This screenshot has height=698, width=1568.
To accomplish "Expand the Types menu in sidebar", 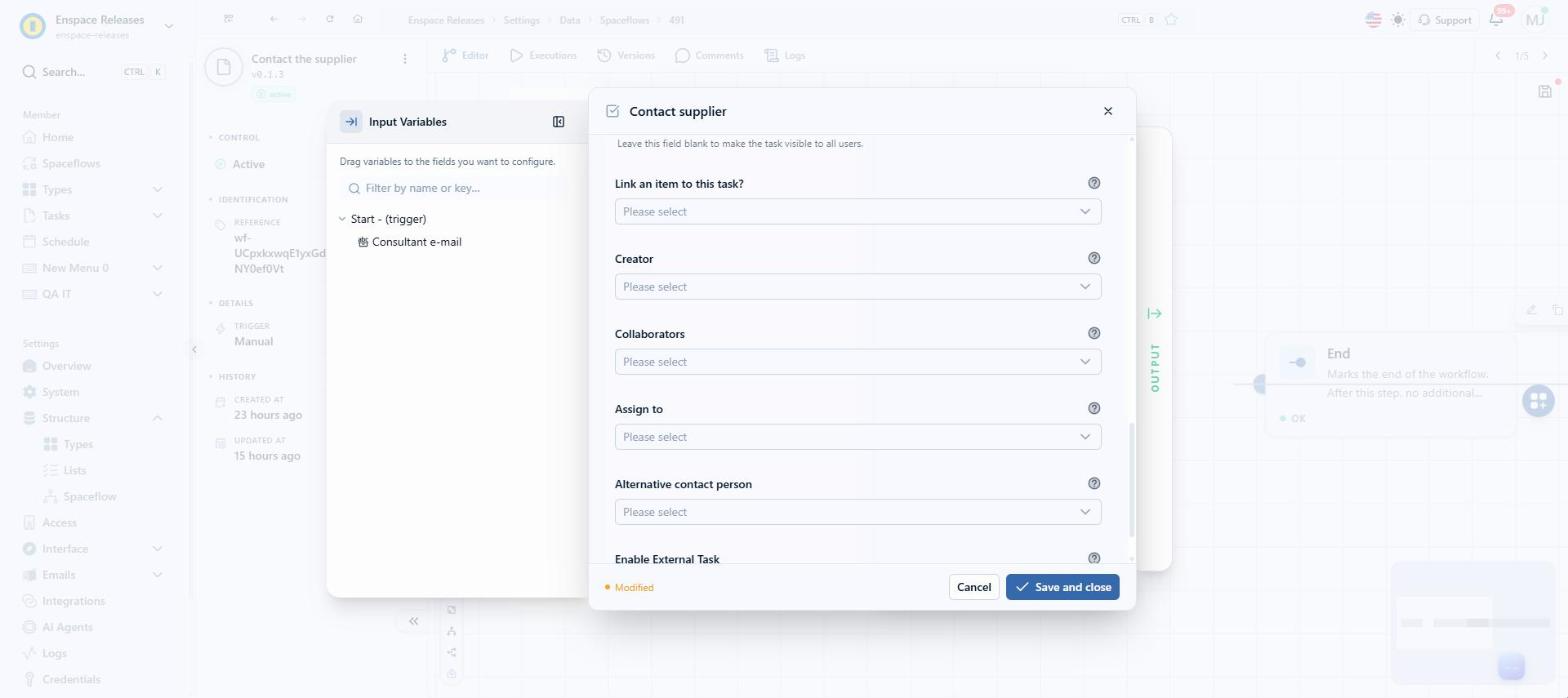I will click(x=157, y=190).
